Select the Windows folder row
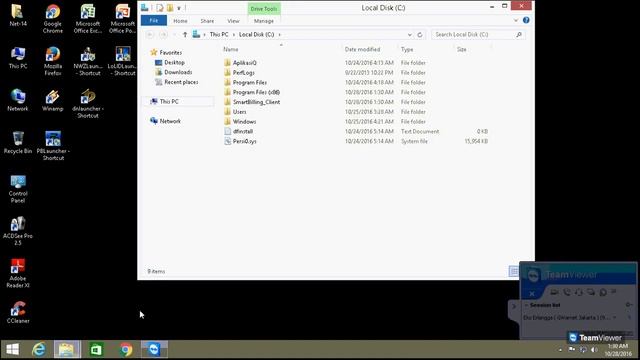The image size is (640, 360). (x=355, y=122)
